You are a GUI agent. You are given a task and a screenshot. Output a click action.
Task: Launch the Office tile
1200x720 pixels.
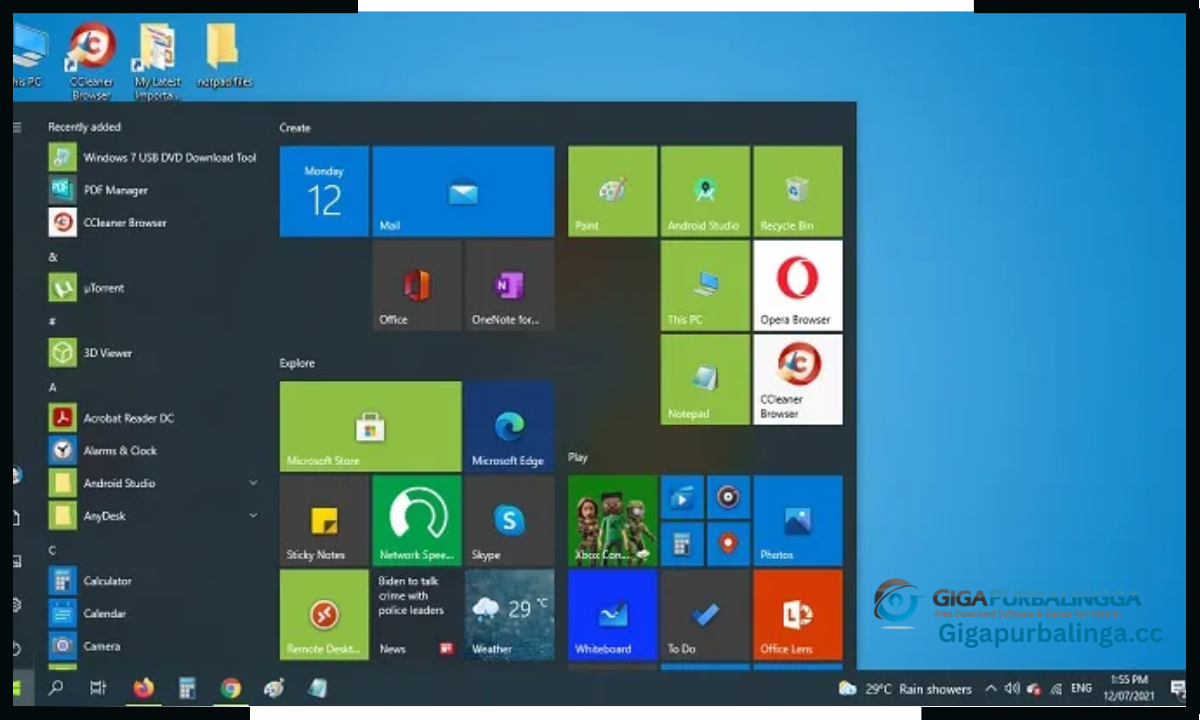pyautogui.click(x=417, y=286)
